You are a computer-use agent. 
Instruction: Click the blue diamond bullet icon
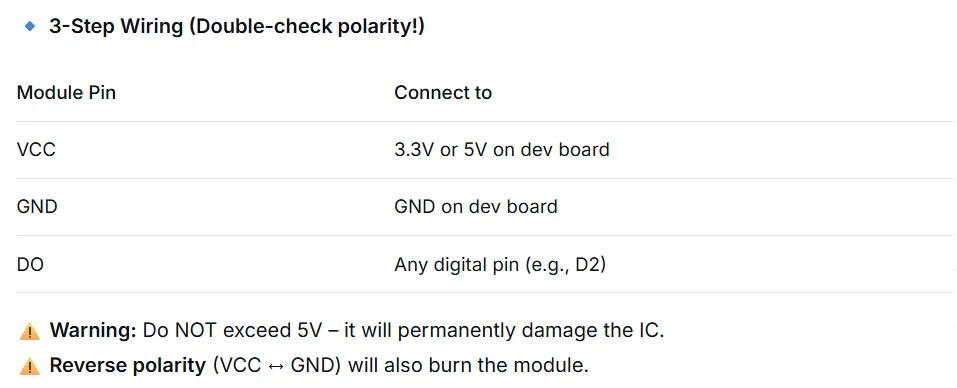(x=30, y=26)
